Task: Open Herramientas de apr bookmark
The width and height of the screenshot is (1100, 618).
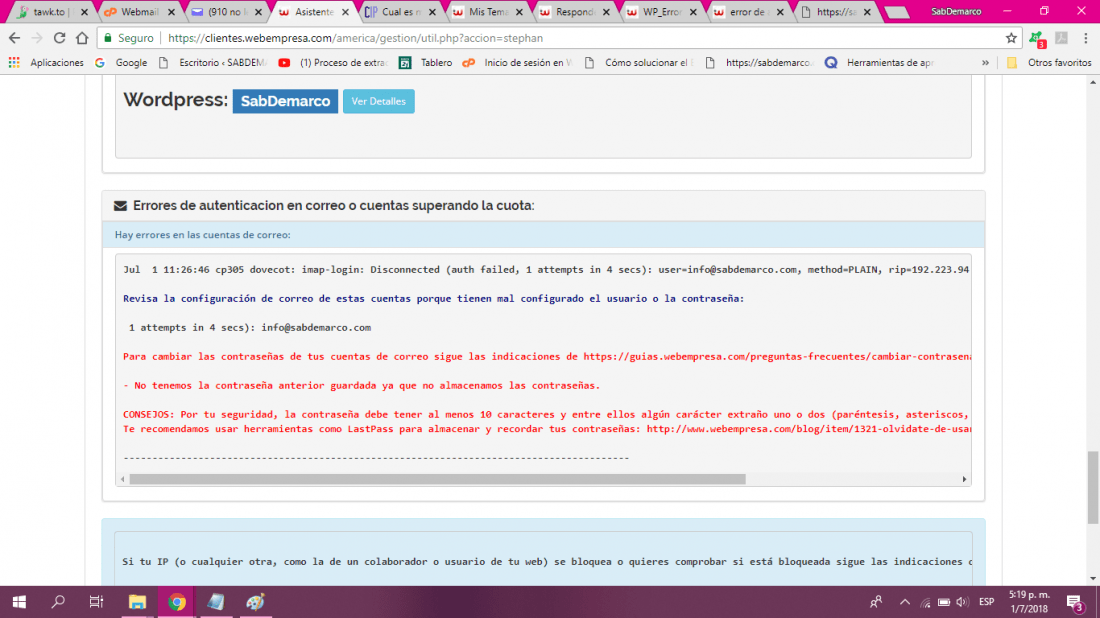Action: click(880, 62)
